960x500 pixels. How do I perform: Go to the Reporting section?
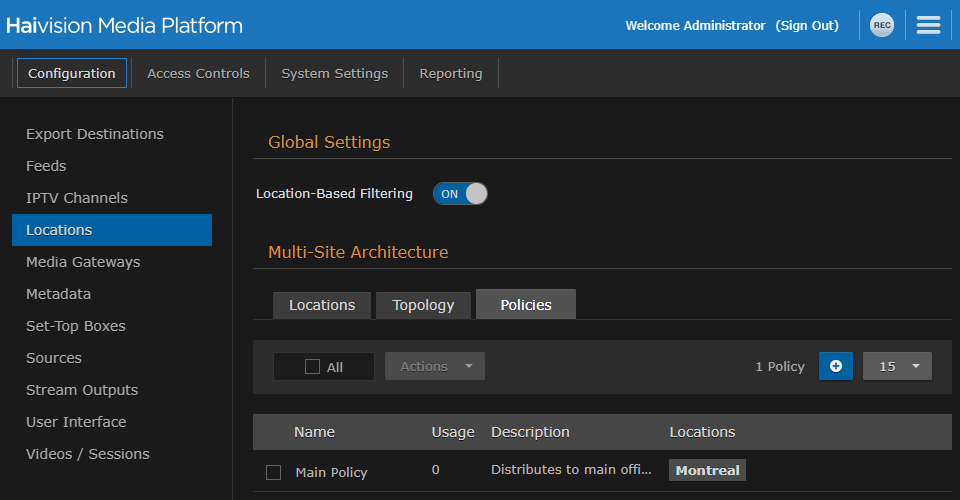(x=450, y=73)
